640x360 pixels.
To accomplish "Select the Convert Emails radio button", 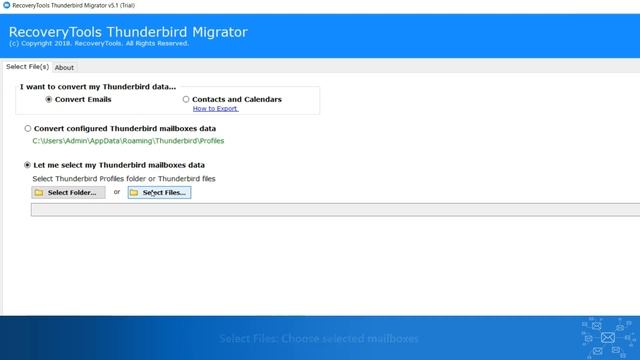I will click(x=49, y=99).
